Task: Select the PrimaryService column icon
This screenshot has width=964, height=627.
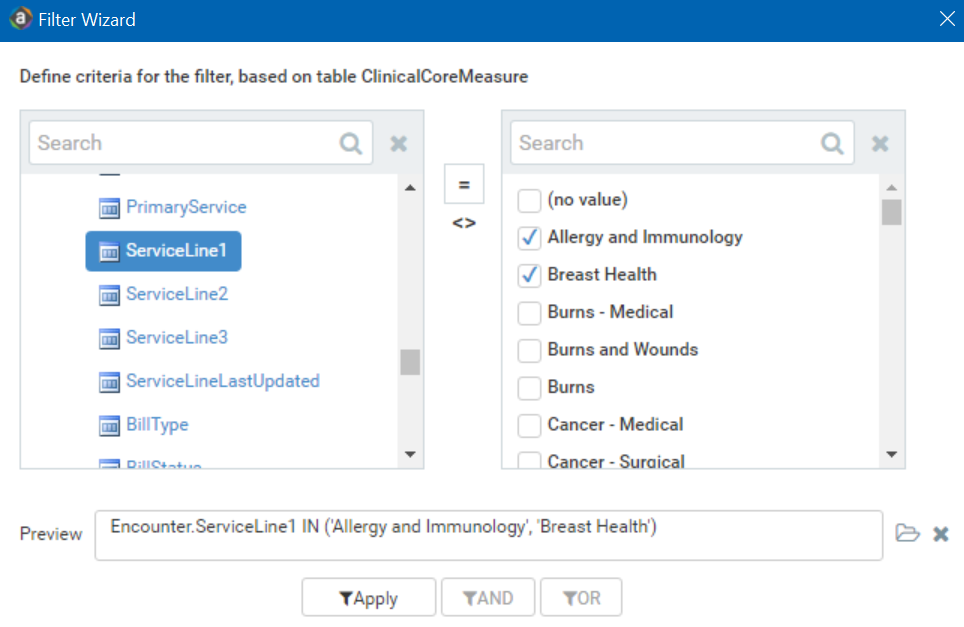Action: pyautogui.click(x=110, y=208)
